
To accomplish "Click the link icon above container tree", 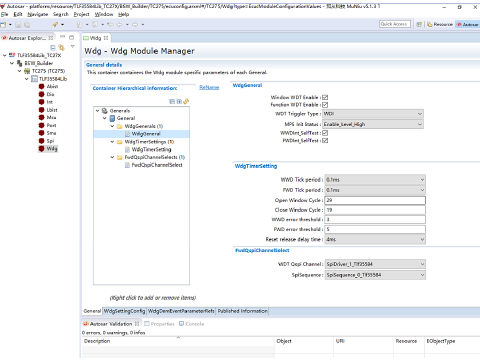I will point(186,101).
